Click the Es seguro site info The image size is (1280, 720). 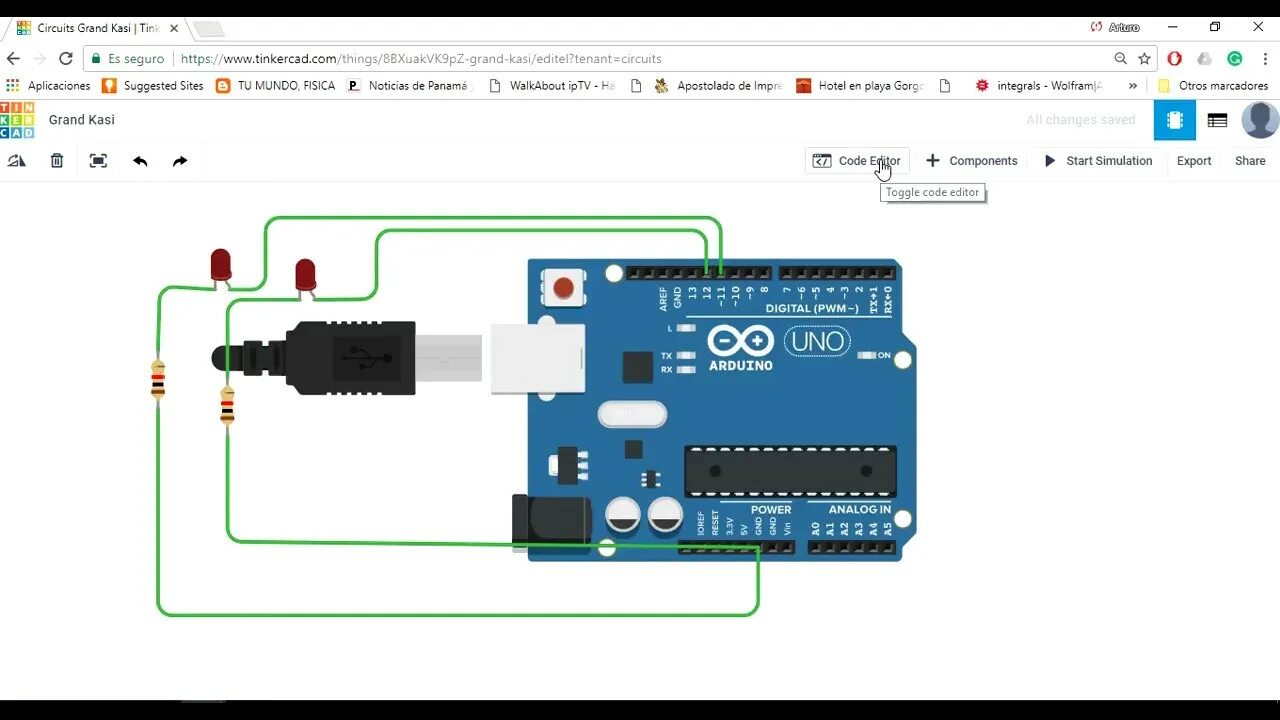click(x=127, y=59)
